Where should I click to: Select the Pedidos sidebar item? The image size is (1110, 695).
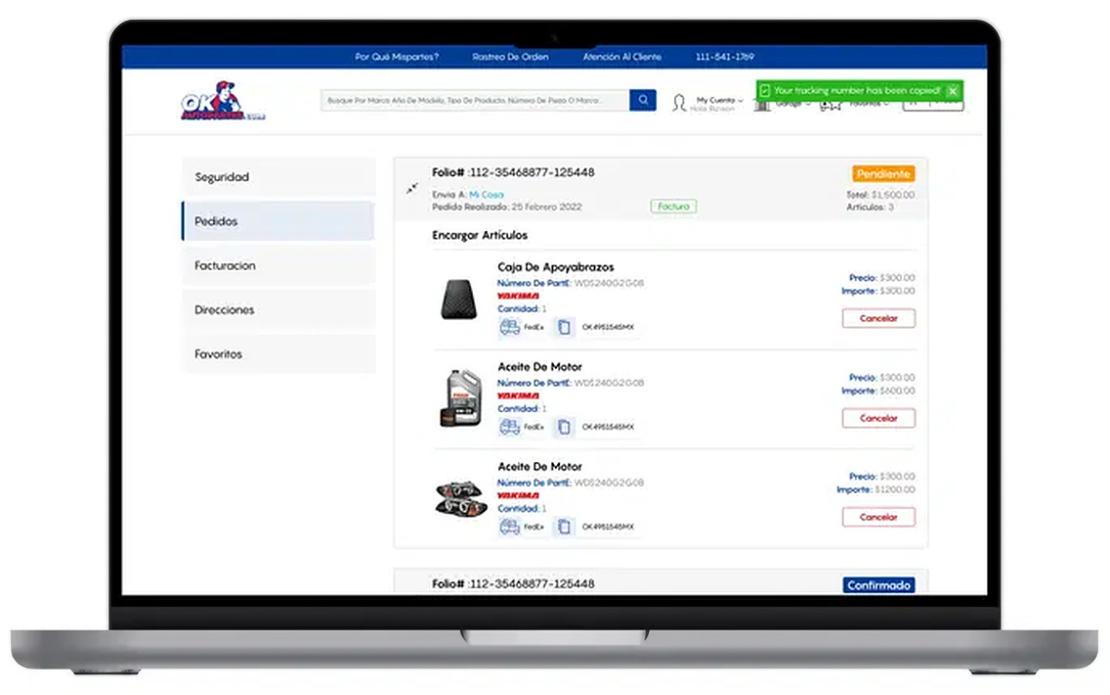pos(278,221)
